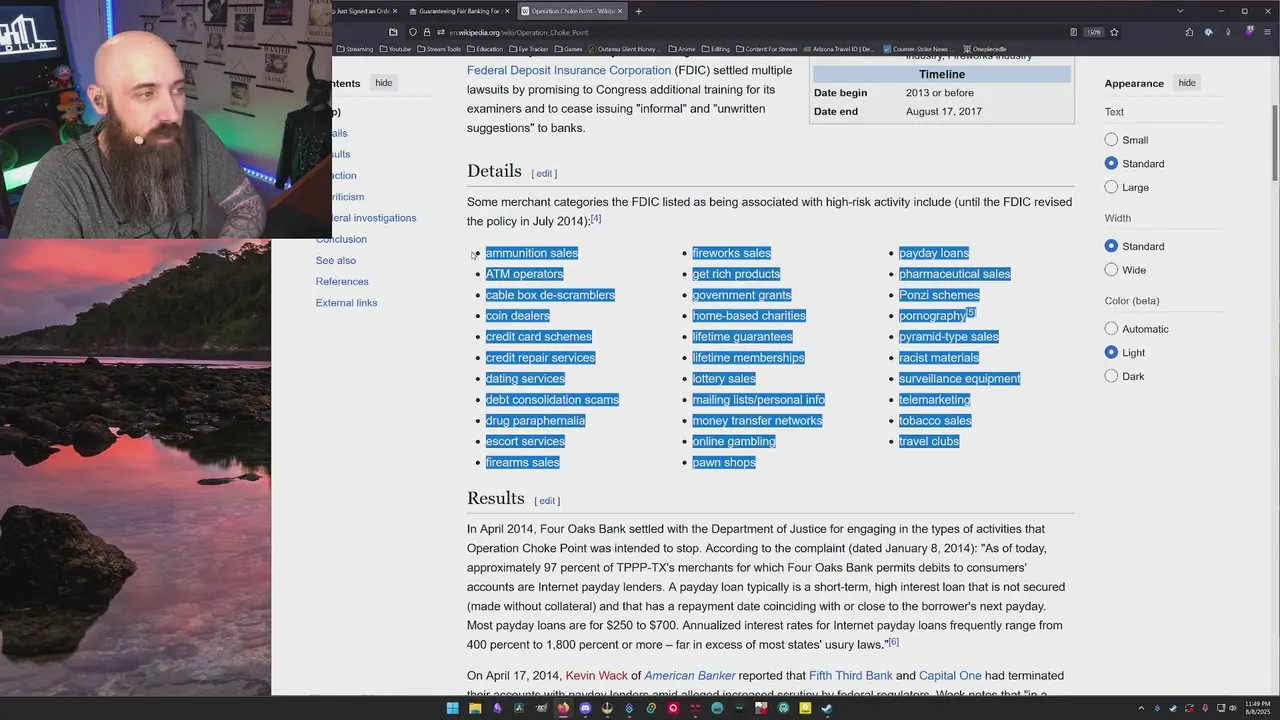Open the American Banker link

click(x=690, y=676)
